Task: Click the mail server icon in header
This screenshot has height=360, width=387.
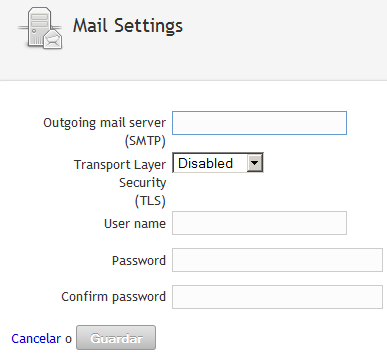Action: 40,28
